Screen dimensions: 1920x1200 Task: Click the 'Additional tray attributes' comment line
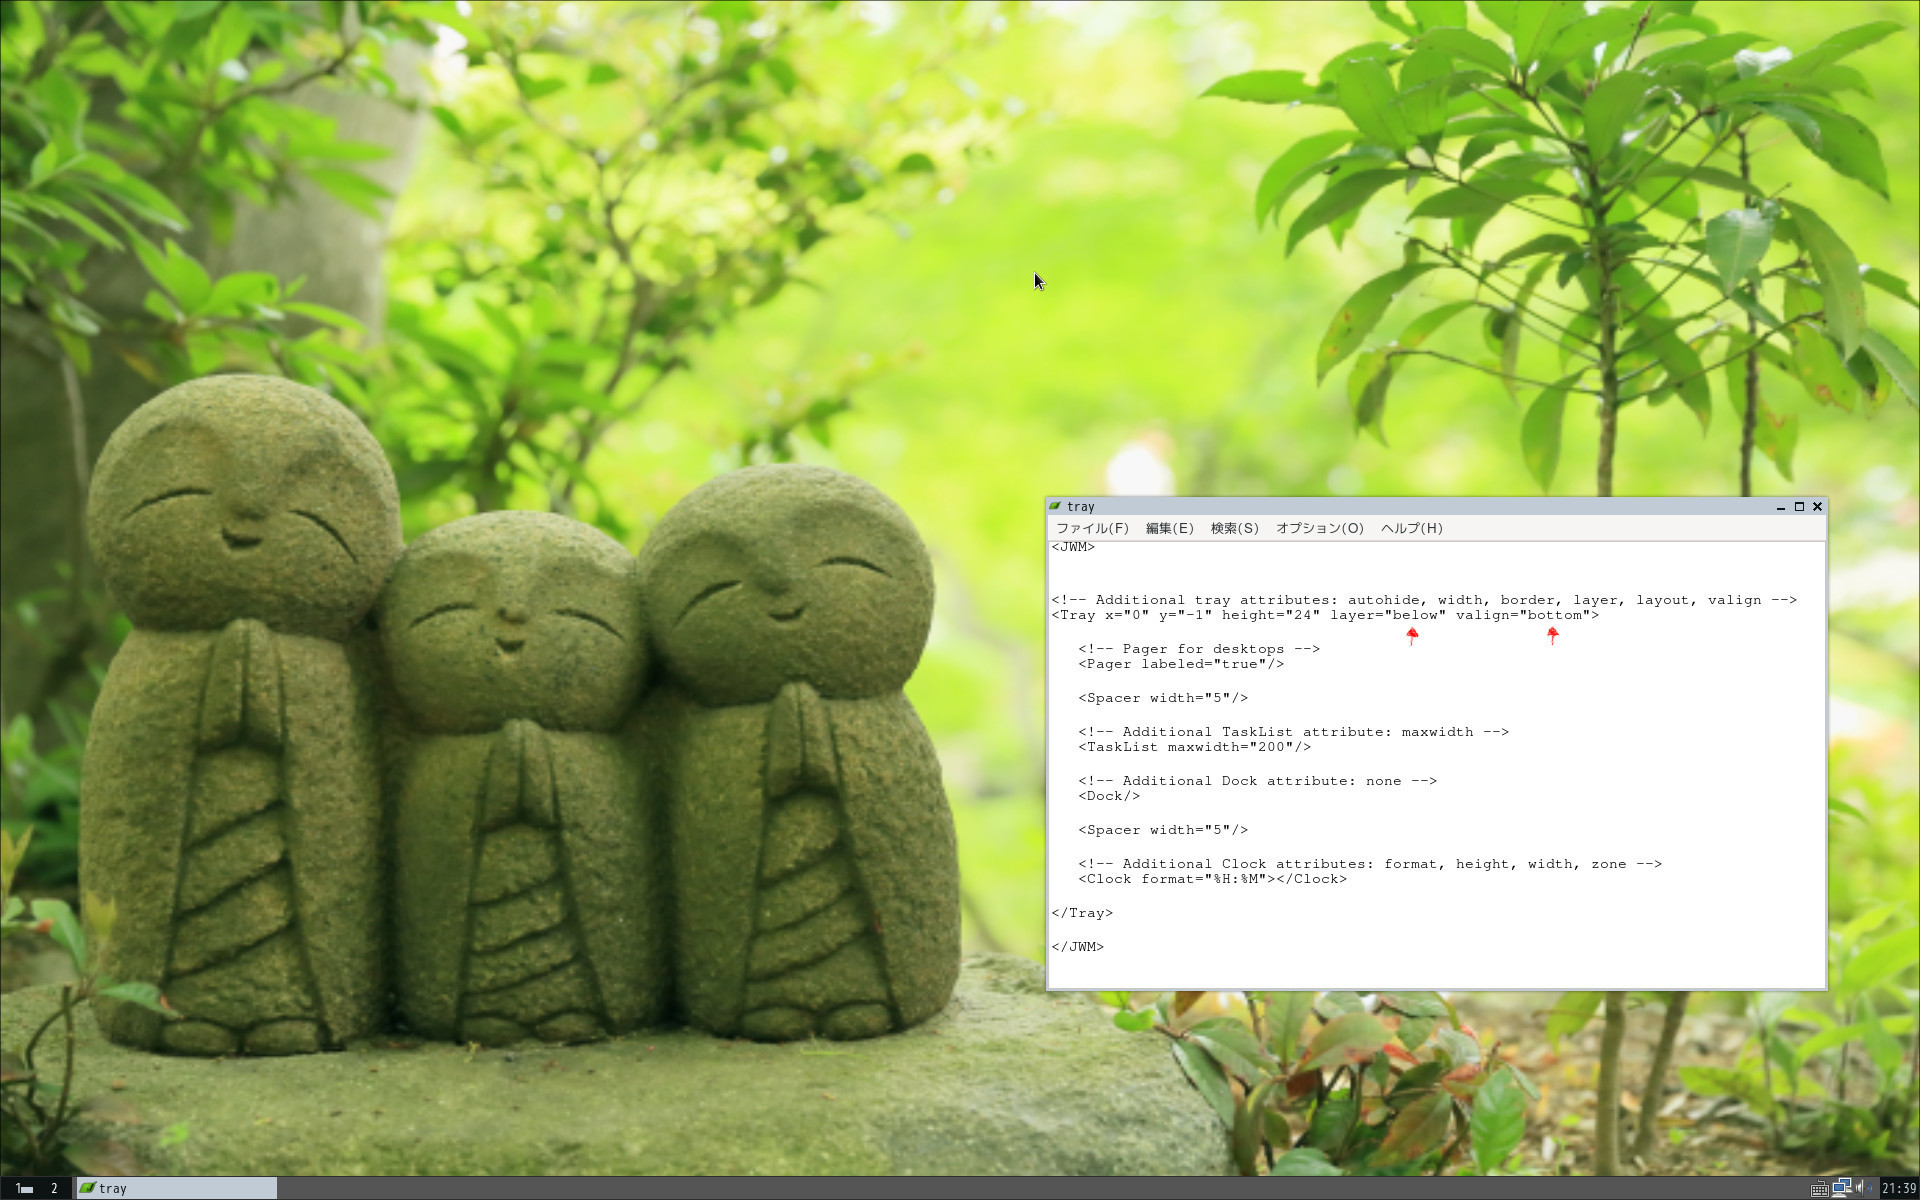(x=1424, y=600)
